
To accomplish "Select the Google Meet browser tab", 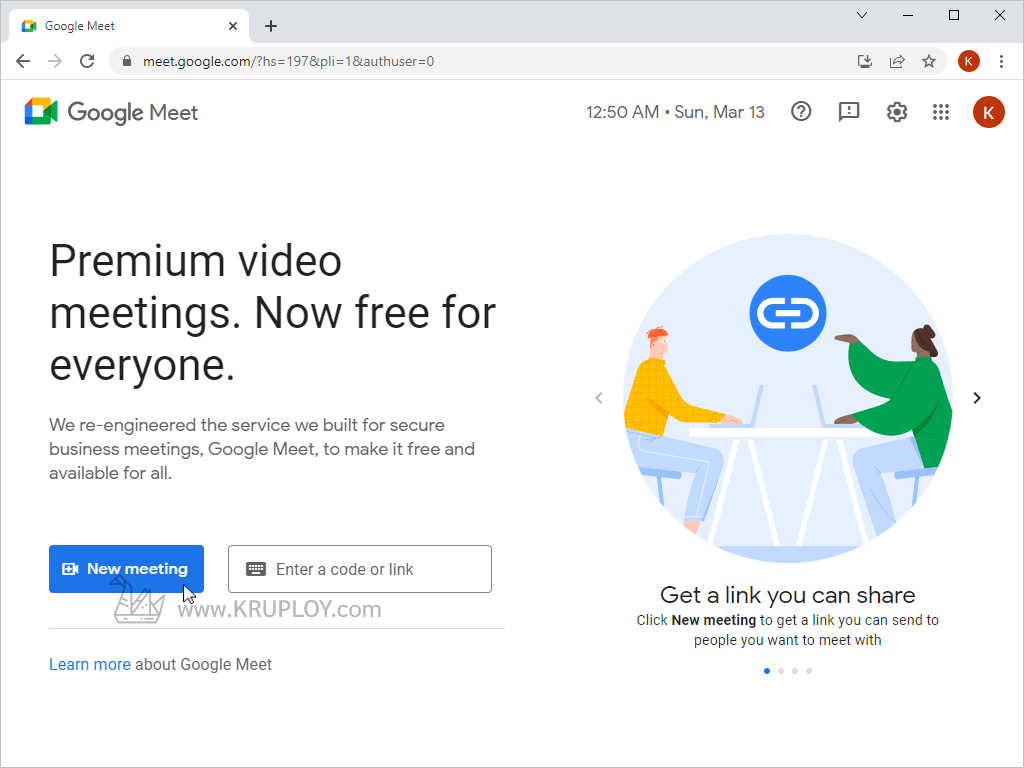I will [x=129, y=26].
